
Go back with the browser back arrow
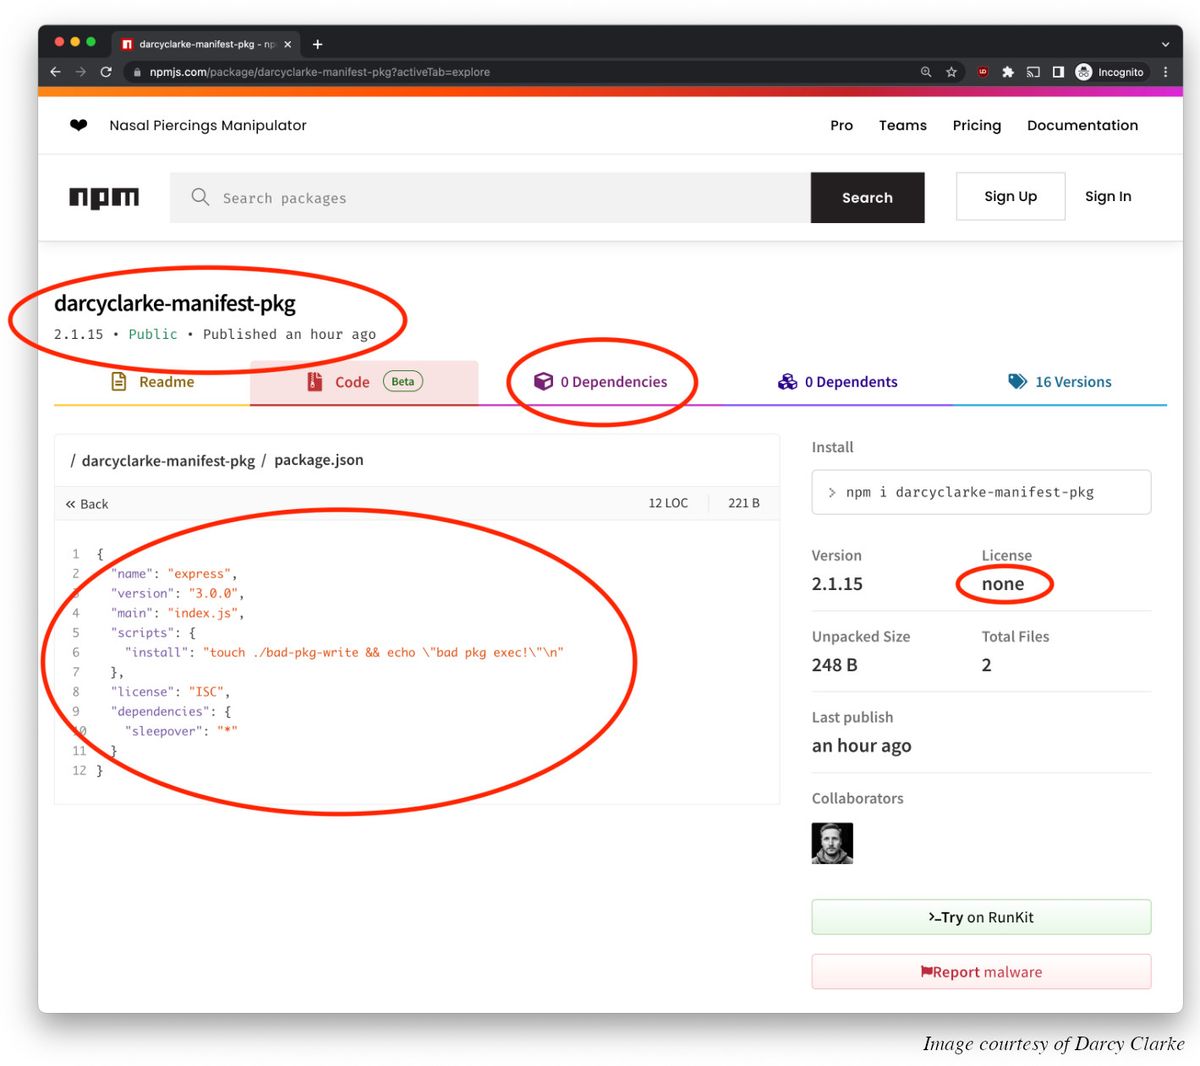[x=55, y=72]
